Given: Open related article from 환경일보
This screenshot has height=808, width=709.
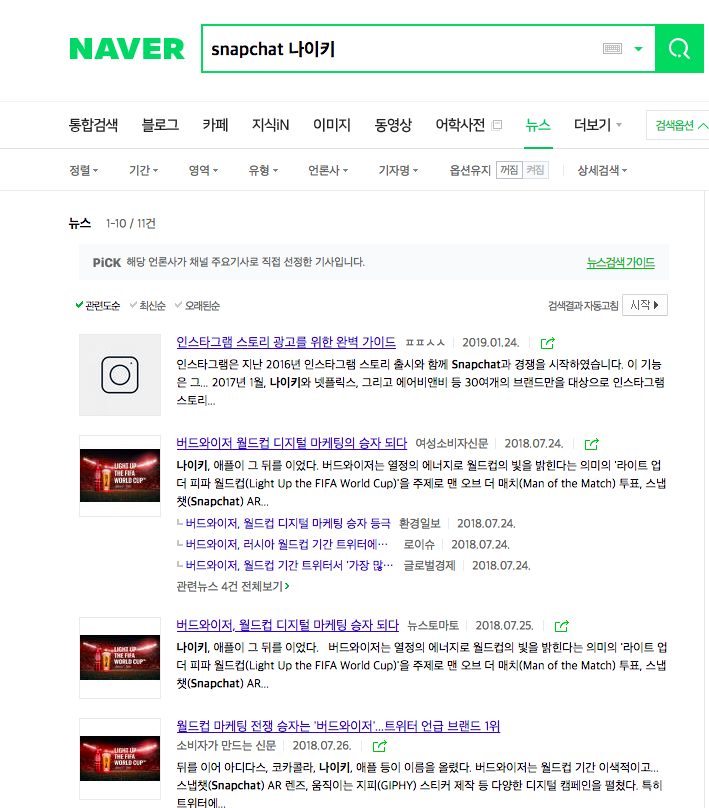Looking at the screenshot, I should 288,524.
